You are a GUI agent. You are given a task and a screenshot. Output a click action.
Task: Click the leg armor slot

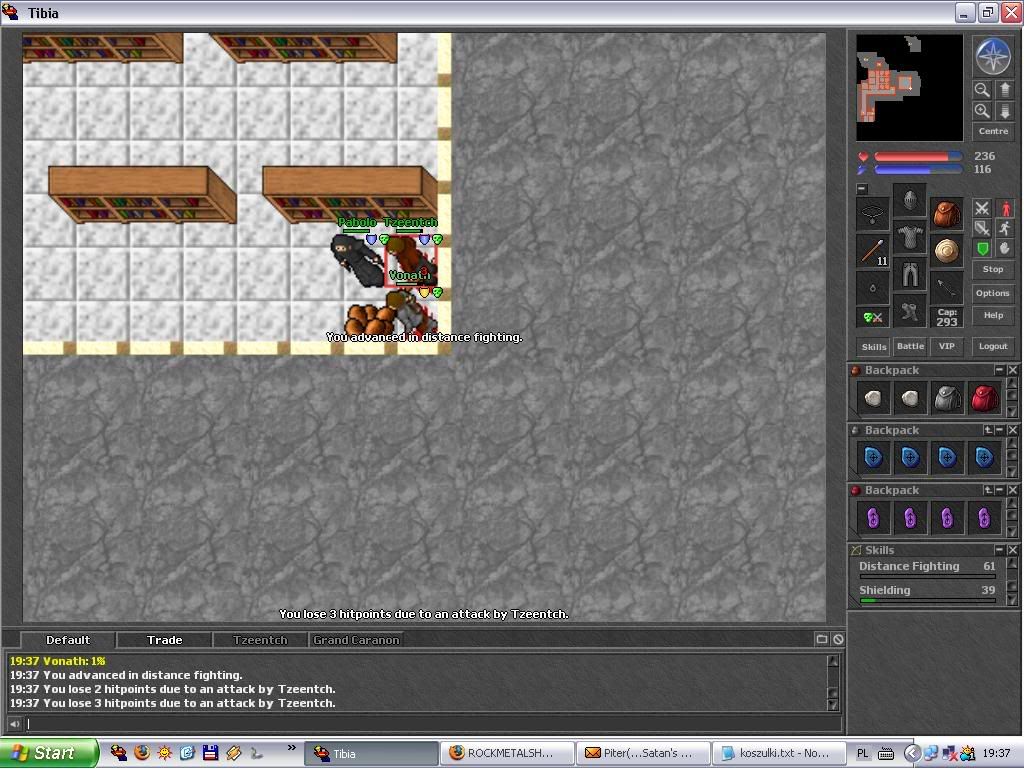tap(910, 274)
